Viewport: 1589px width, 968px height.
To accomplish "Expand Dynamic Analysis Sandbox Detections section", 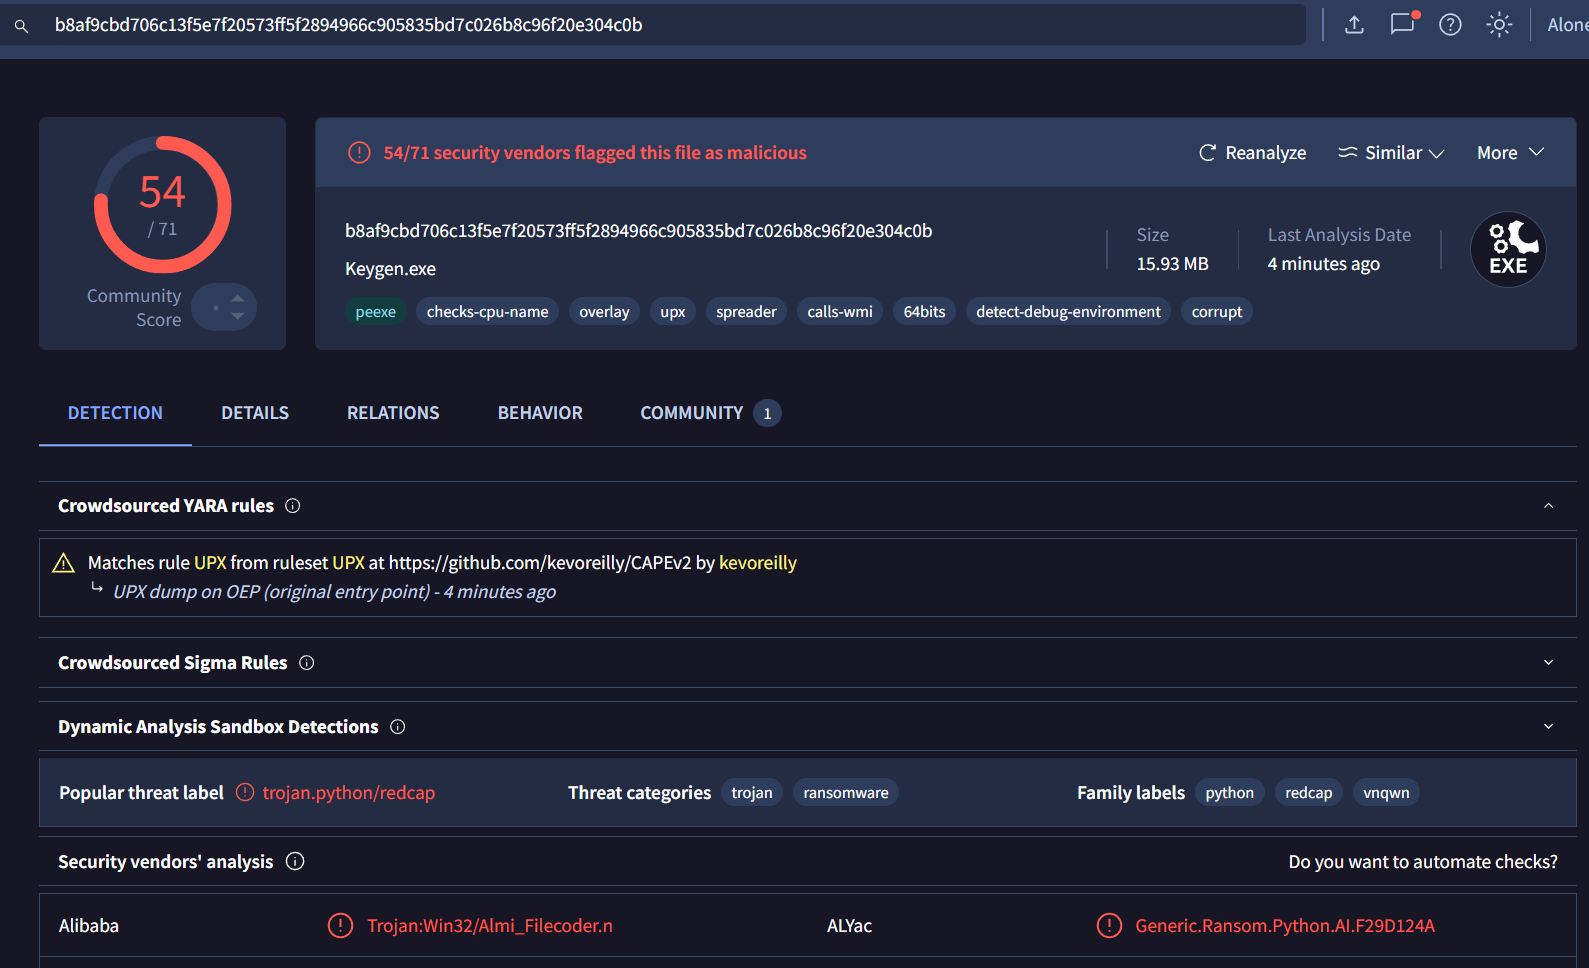I will 1548,727.
